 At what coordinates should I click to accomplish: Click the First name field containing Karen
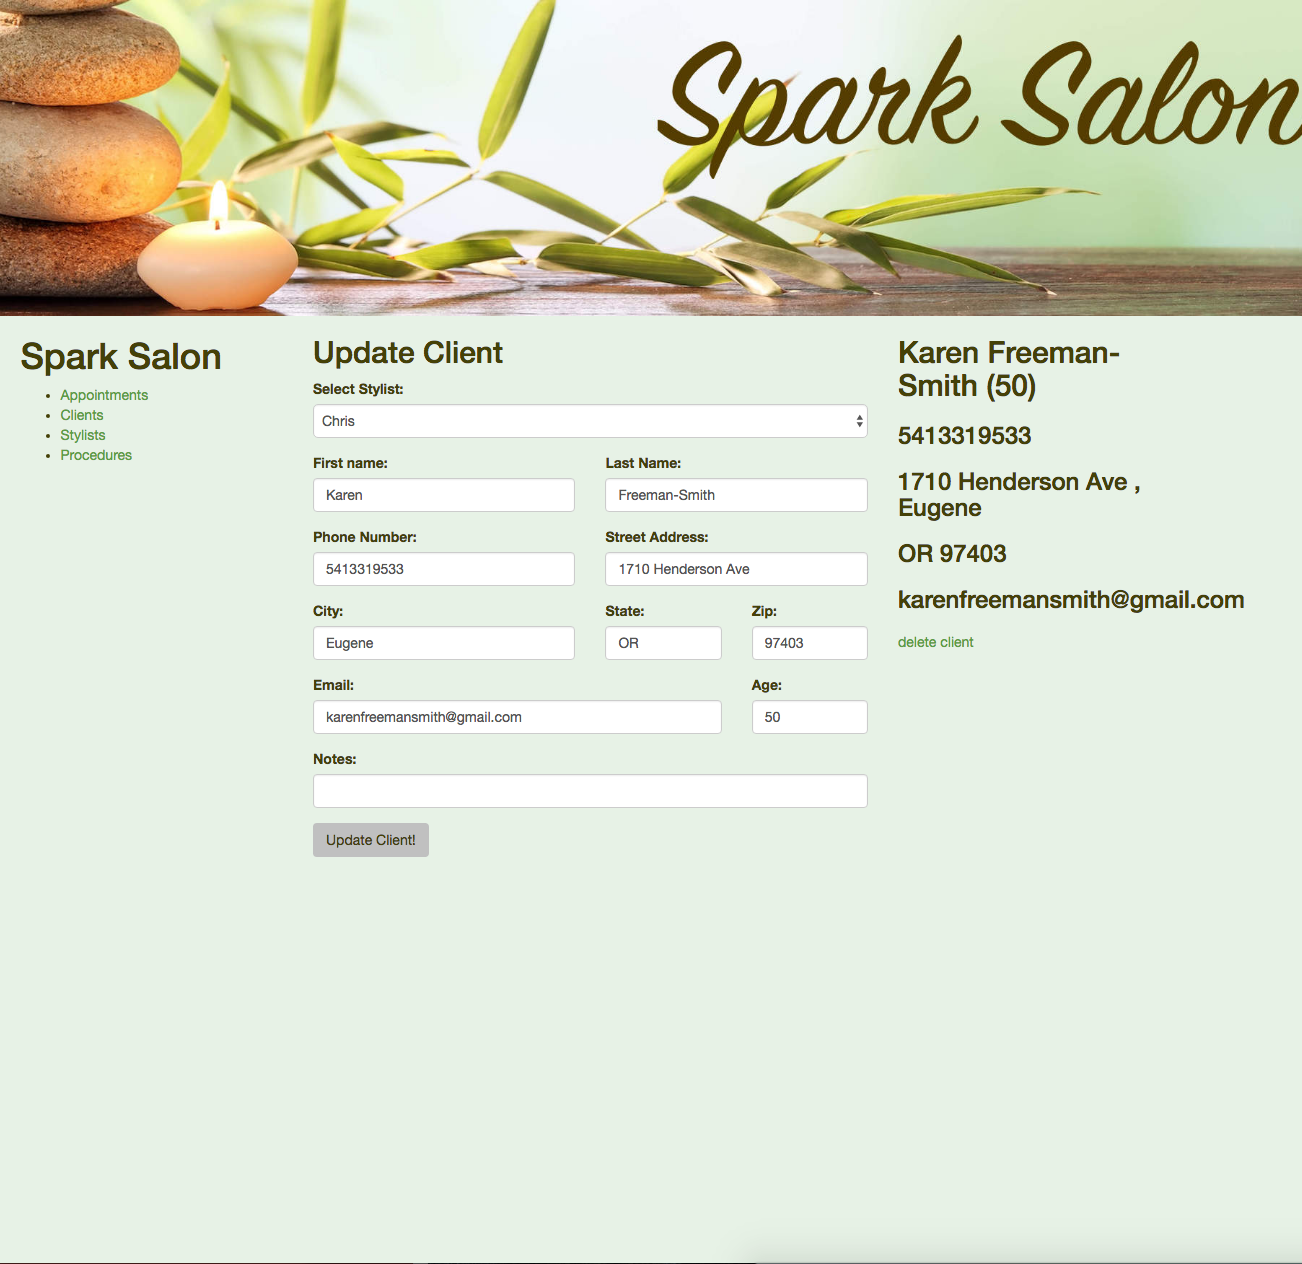click(x=443, y=495)
